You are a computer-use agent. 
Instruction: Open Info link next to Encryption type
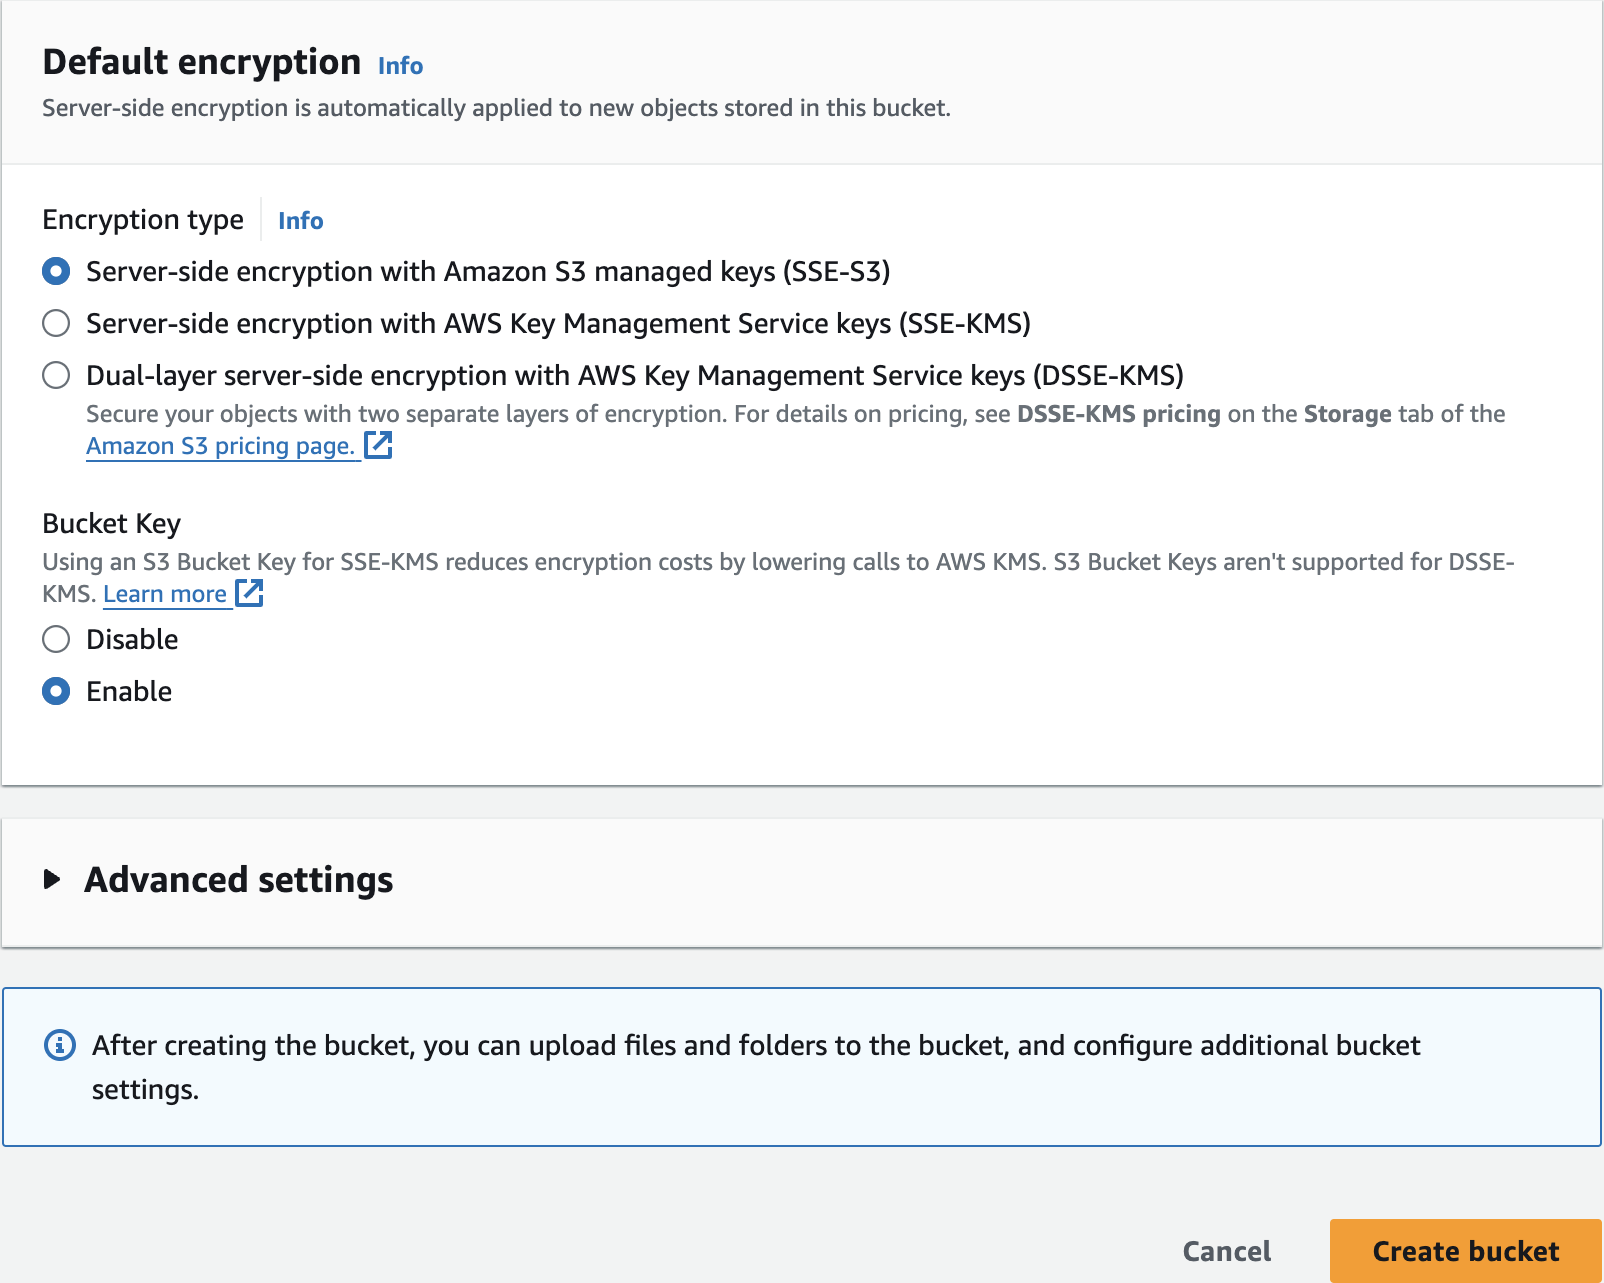click(x=300, y=221)
